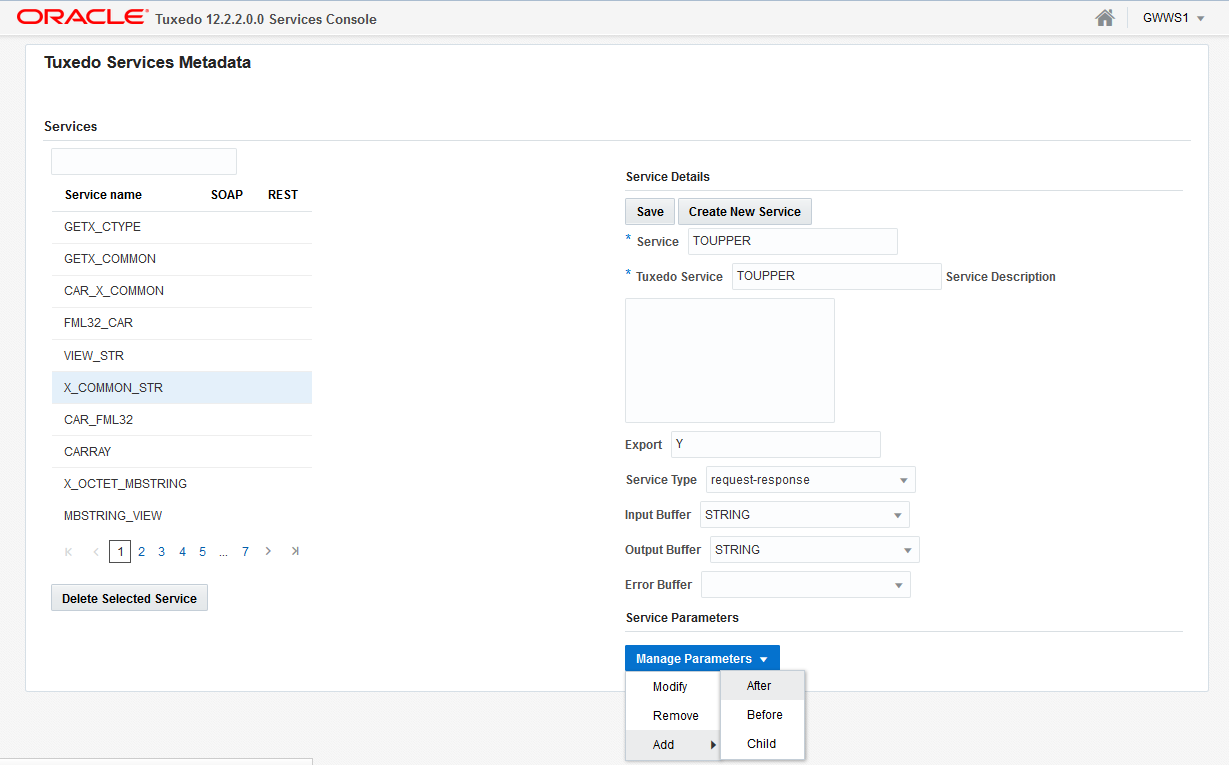Select FML32_CAR service row

[182, 323]
